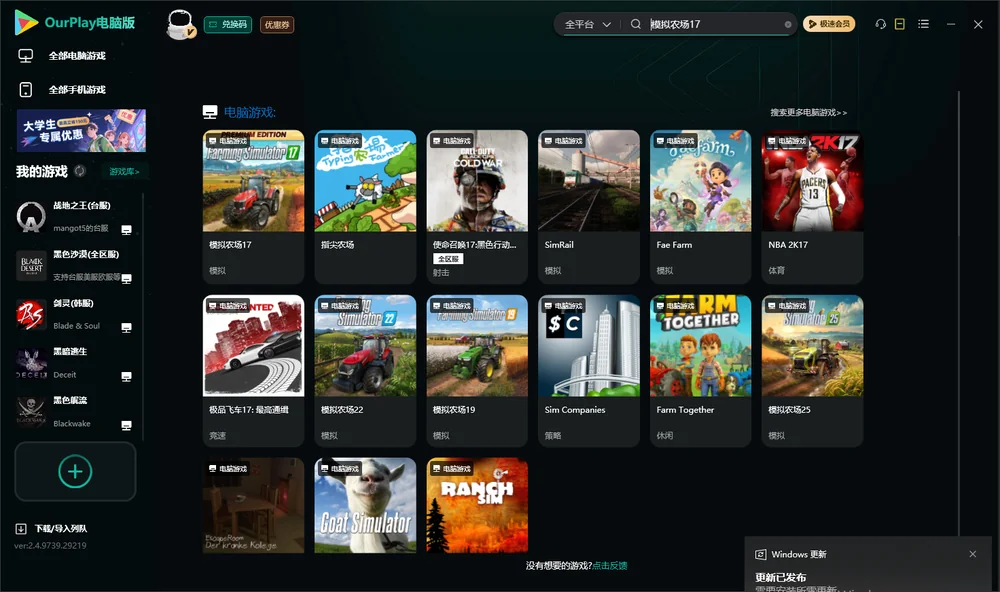Viewport: 1000px width, 592px height.
Task: Go to 全部手机游戏 in sidebar
Action: (x=77, y=90)
